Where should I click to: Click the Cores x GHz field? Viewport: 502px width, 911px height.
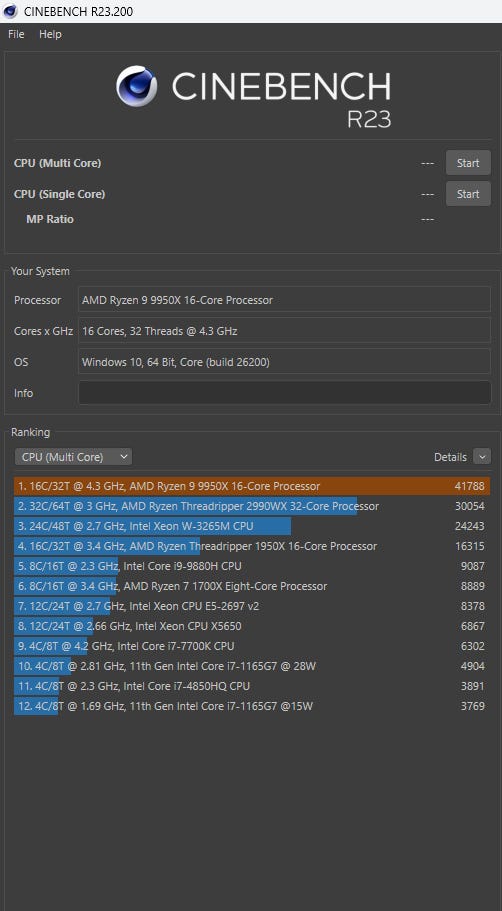(x=285, y=331)
